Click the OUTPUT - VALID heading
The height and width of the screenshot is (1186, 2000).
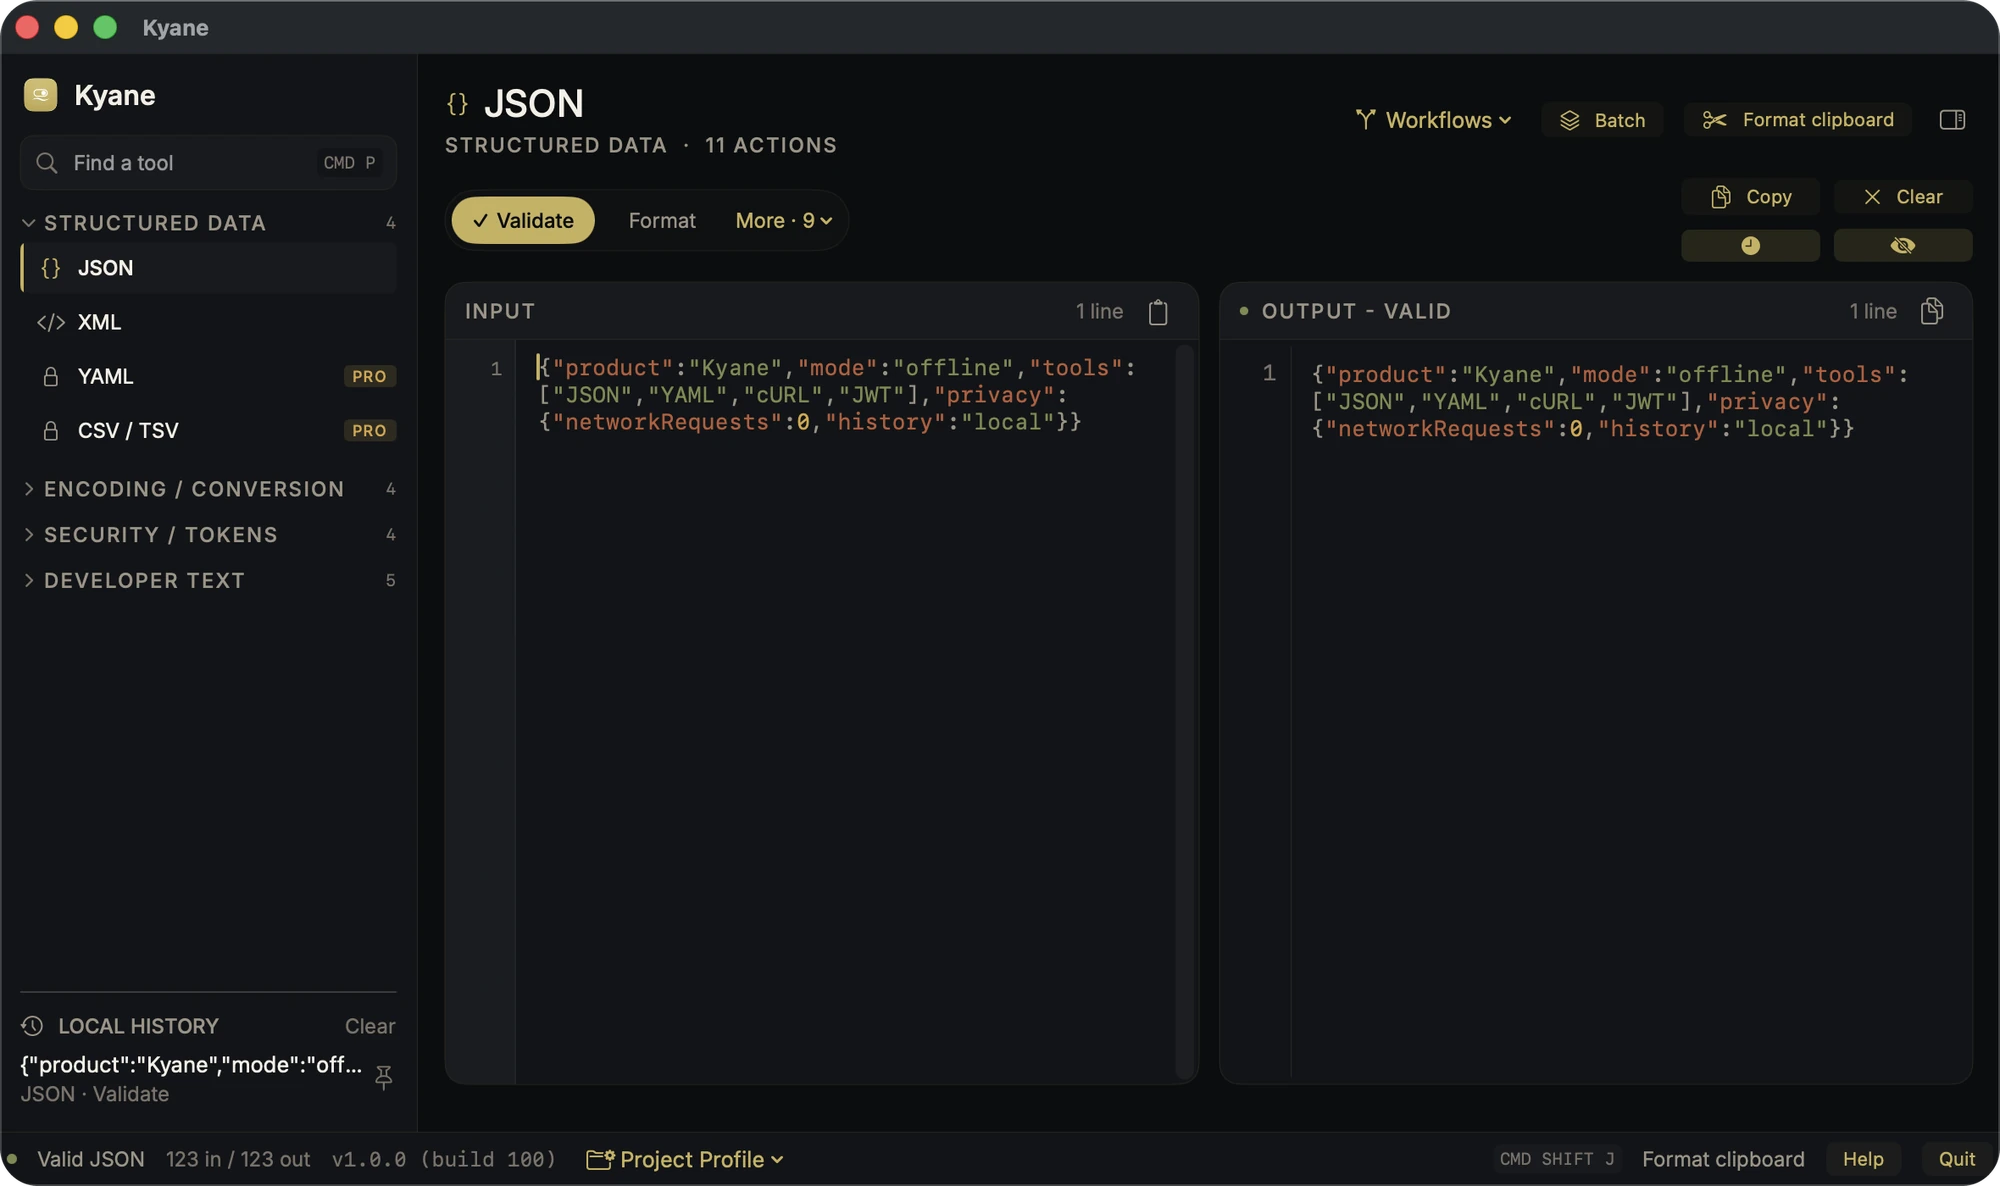coord(1356,311)
